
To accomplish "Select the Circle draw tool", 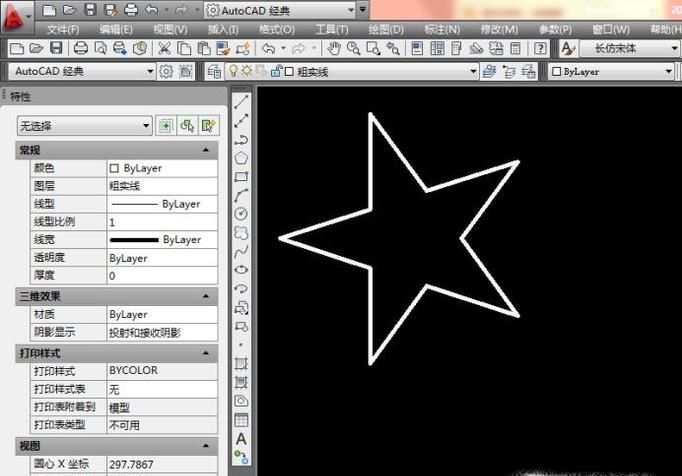I will 241,214.
